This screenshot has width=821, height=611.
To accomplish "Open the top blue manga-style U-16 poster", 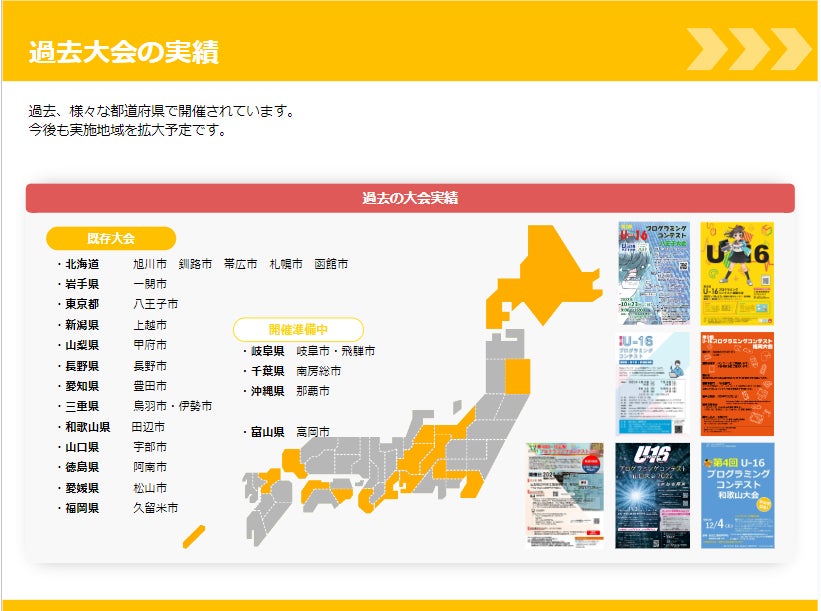I will coord(654,273).
